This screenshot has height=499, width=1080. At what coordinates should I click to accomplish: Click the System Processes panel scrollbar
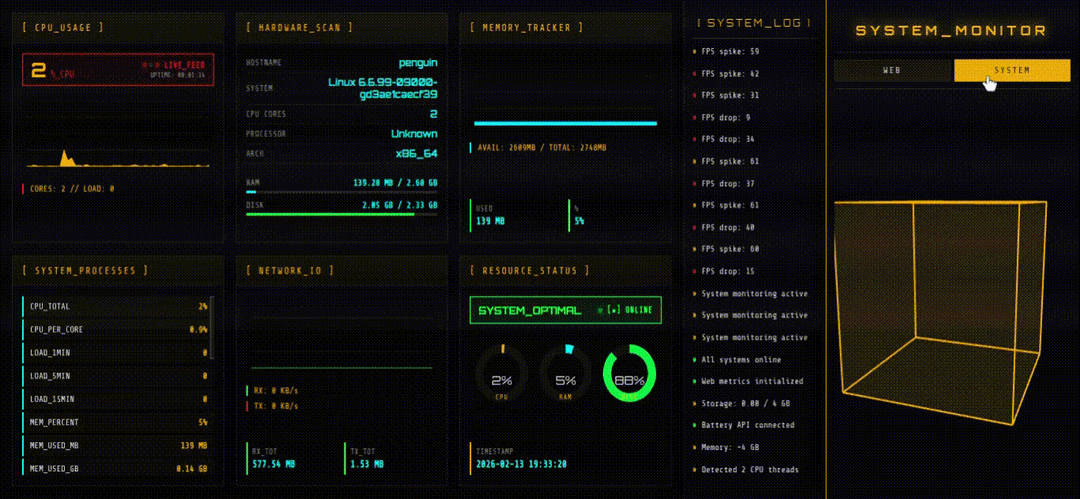[x=212, y=320]
